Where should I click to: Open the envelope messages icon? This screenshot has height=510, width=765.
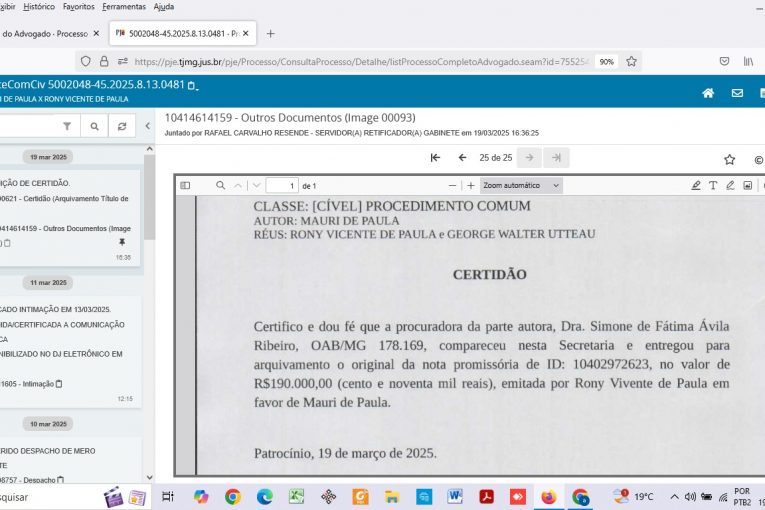pos(737,93)
